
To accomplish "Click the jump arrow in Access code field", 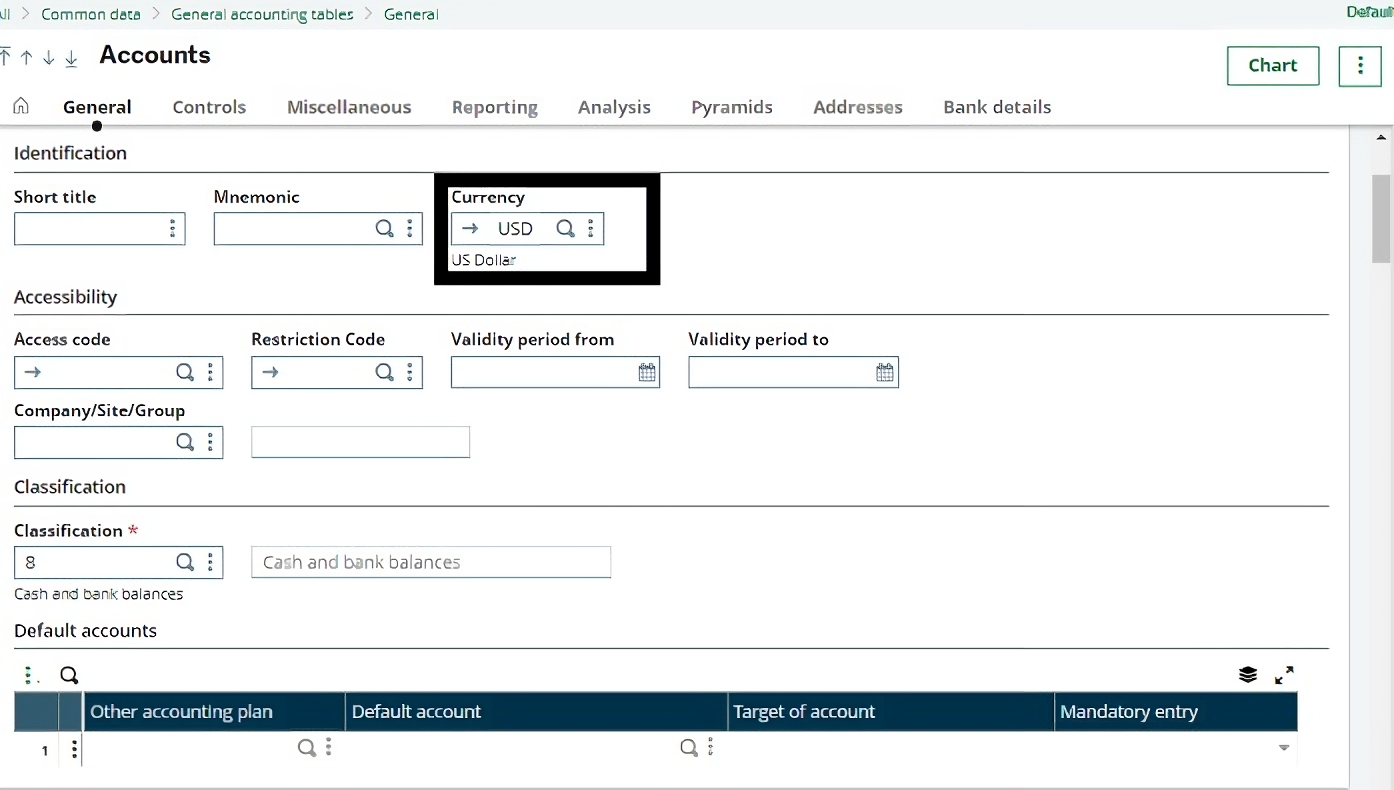I will tap(34, 372).
